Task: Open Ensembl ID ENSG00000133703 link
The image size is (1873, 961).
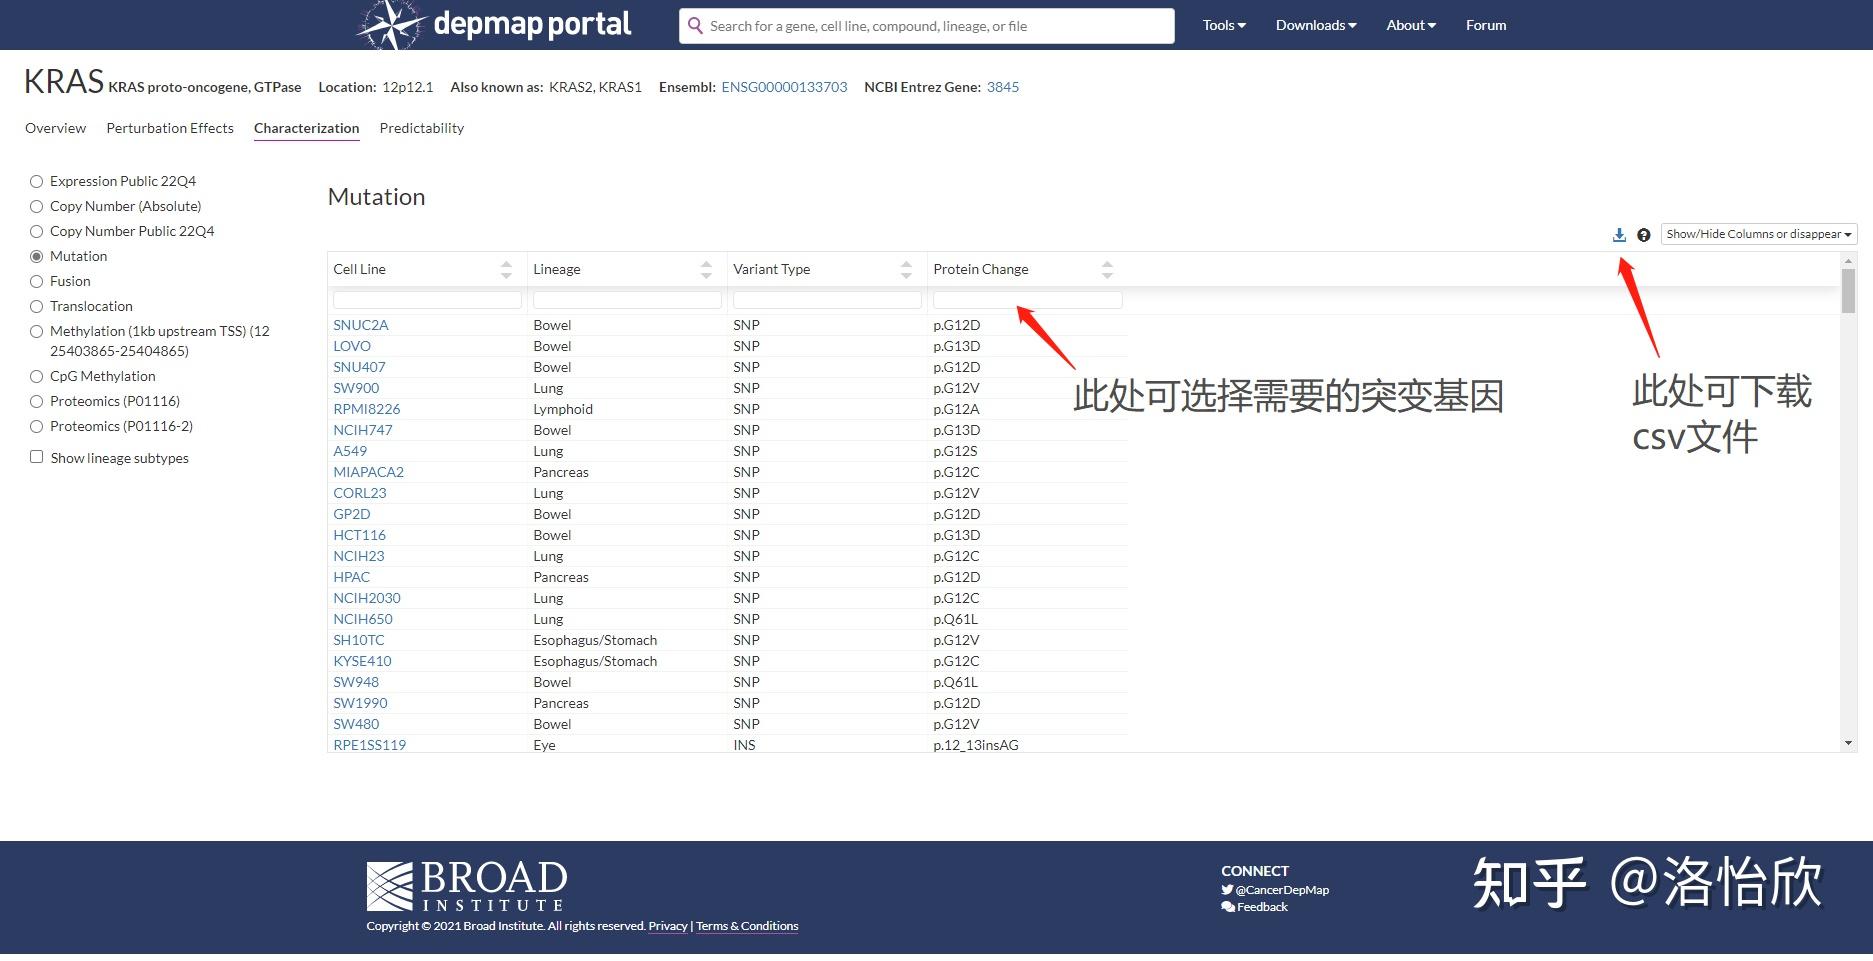Action: (784, 87)
